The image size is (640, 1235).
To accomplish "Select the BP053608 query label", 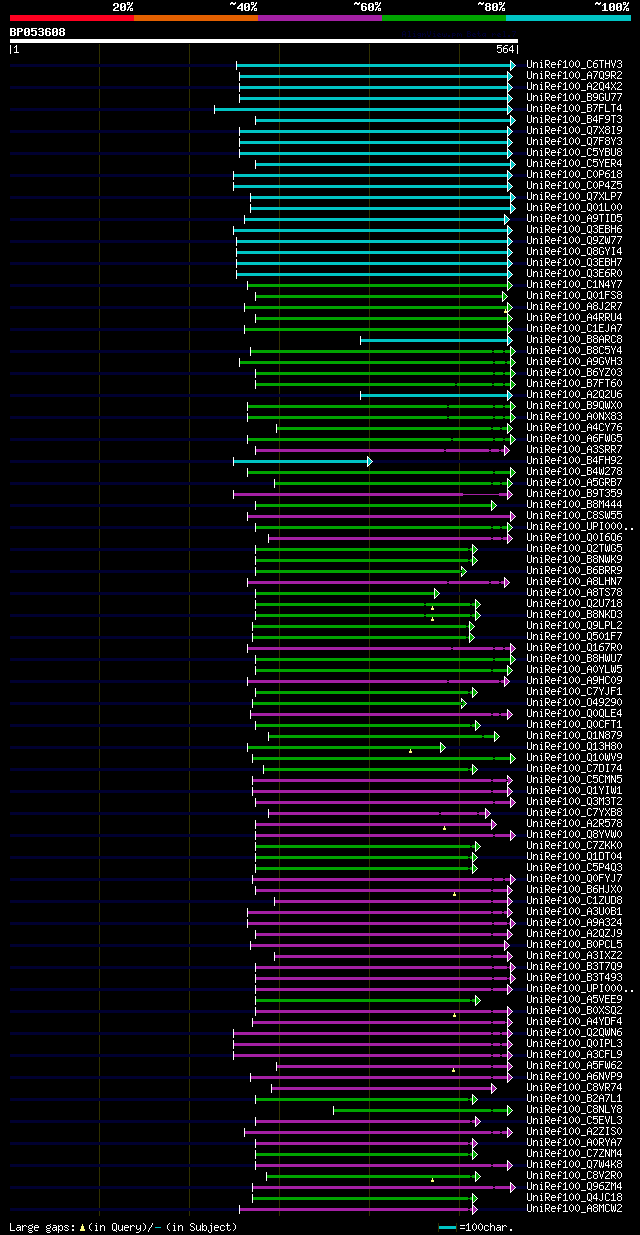I will 38,32.
